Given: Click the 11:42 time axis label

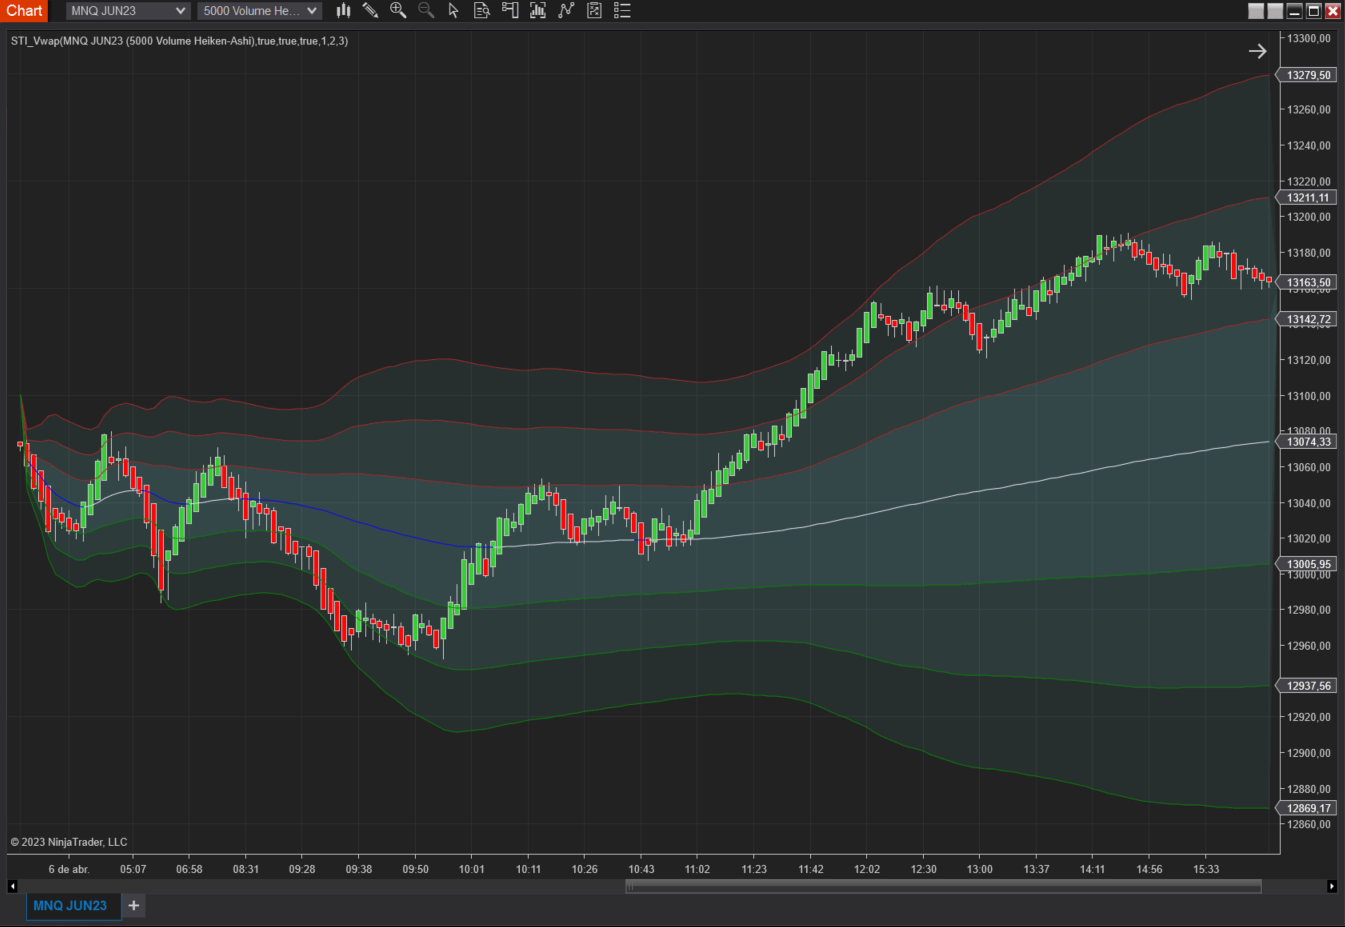Looking at the screenshot, I should [x=811, y=869].
